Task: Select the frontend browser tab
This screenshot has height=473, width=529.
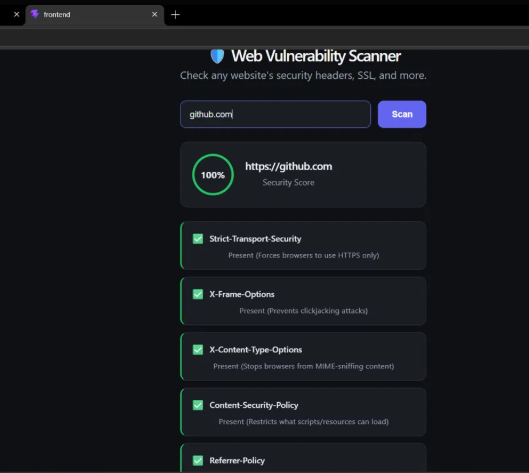Action: pos(95,15)
